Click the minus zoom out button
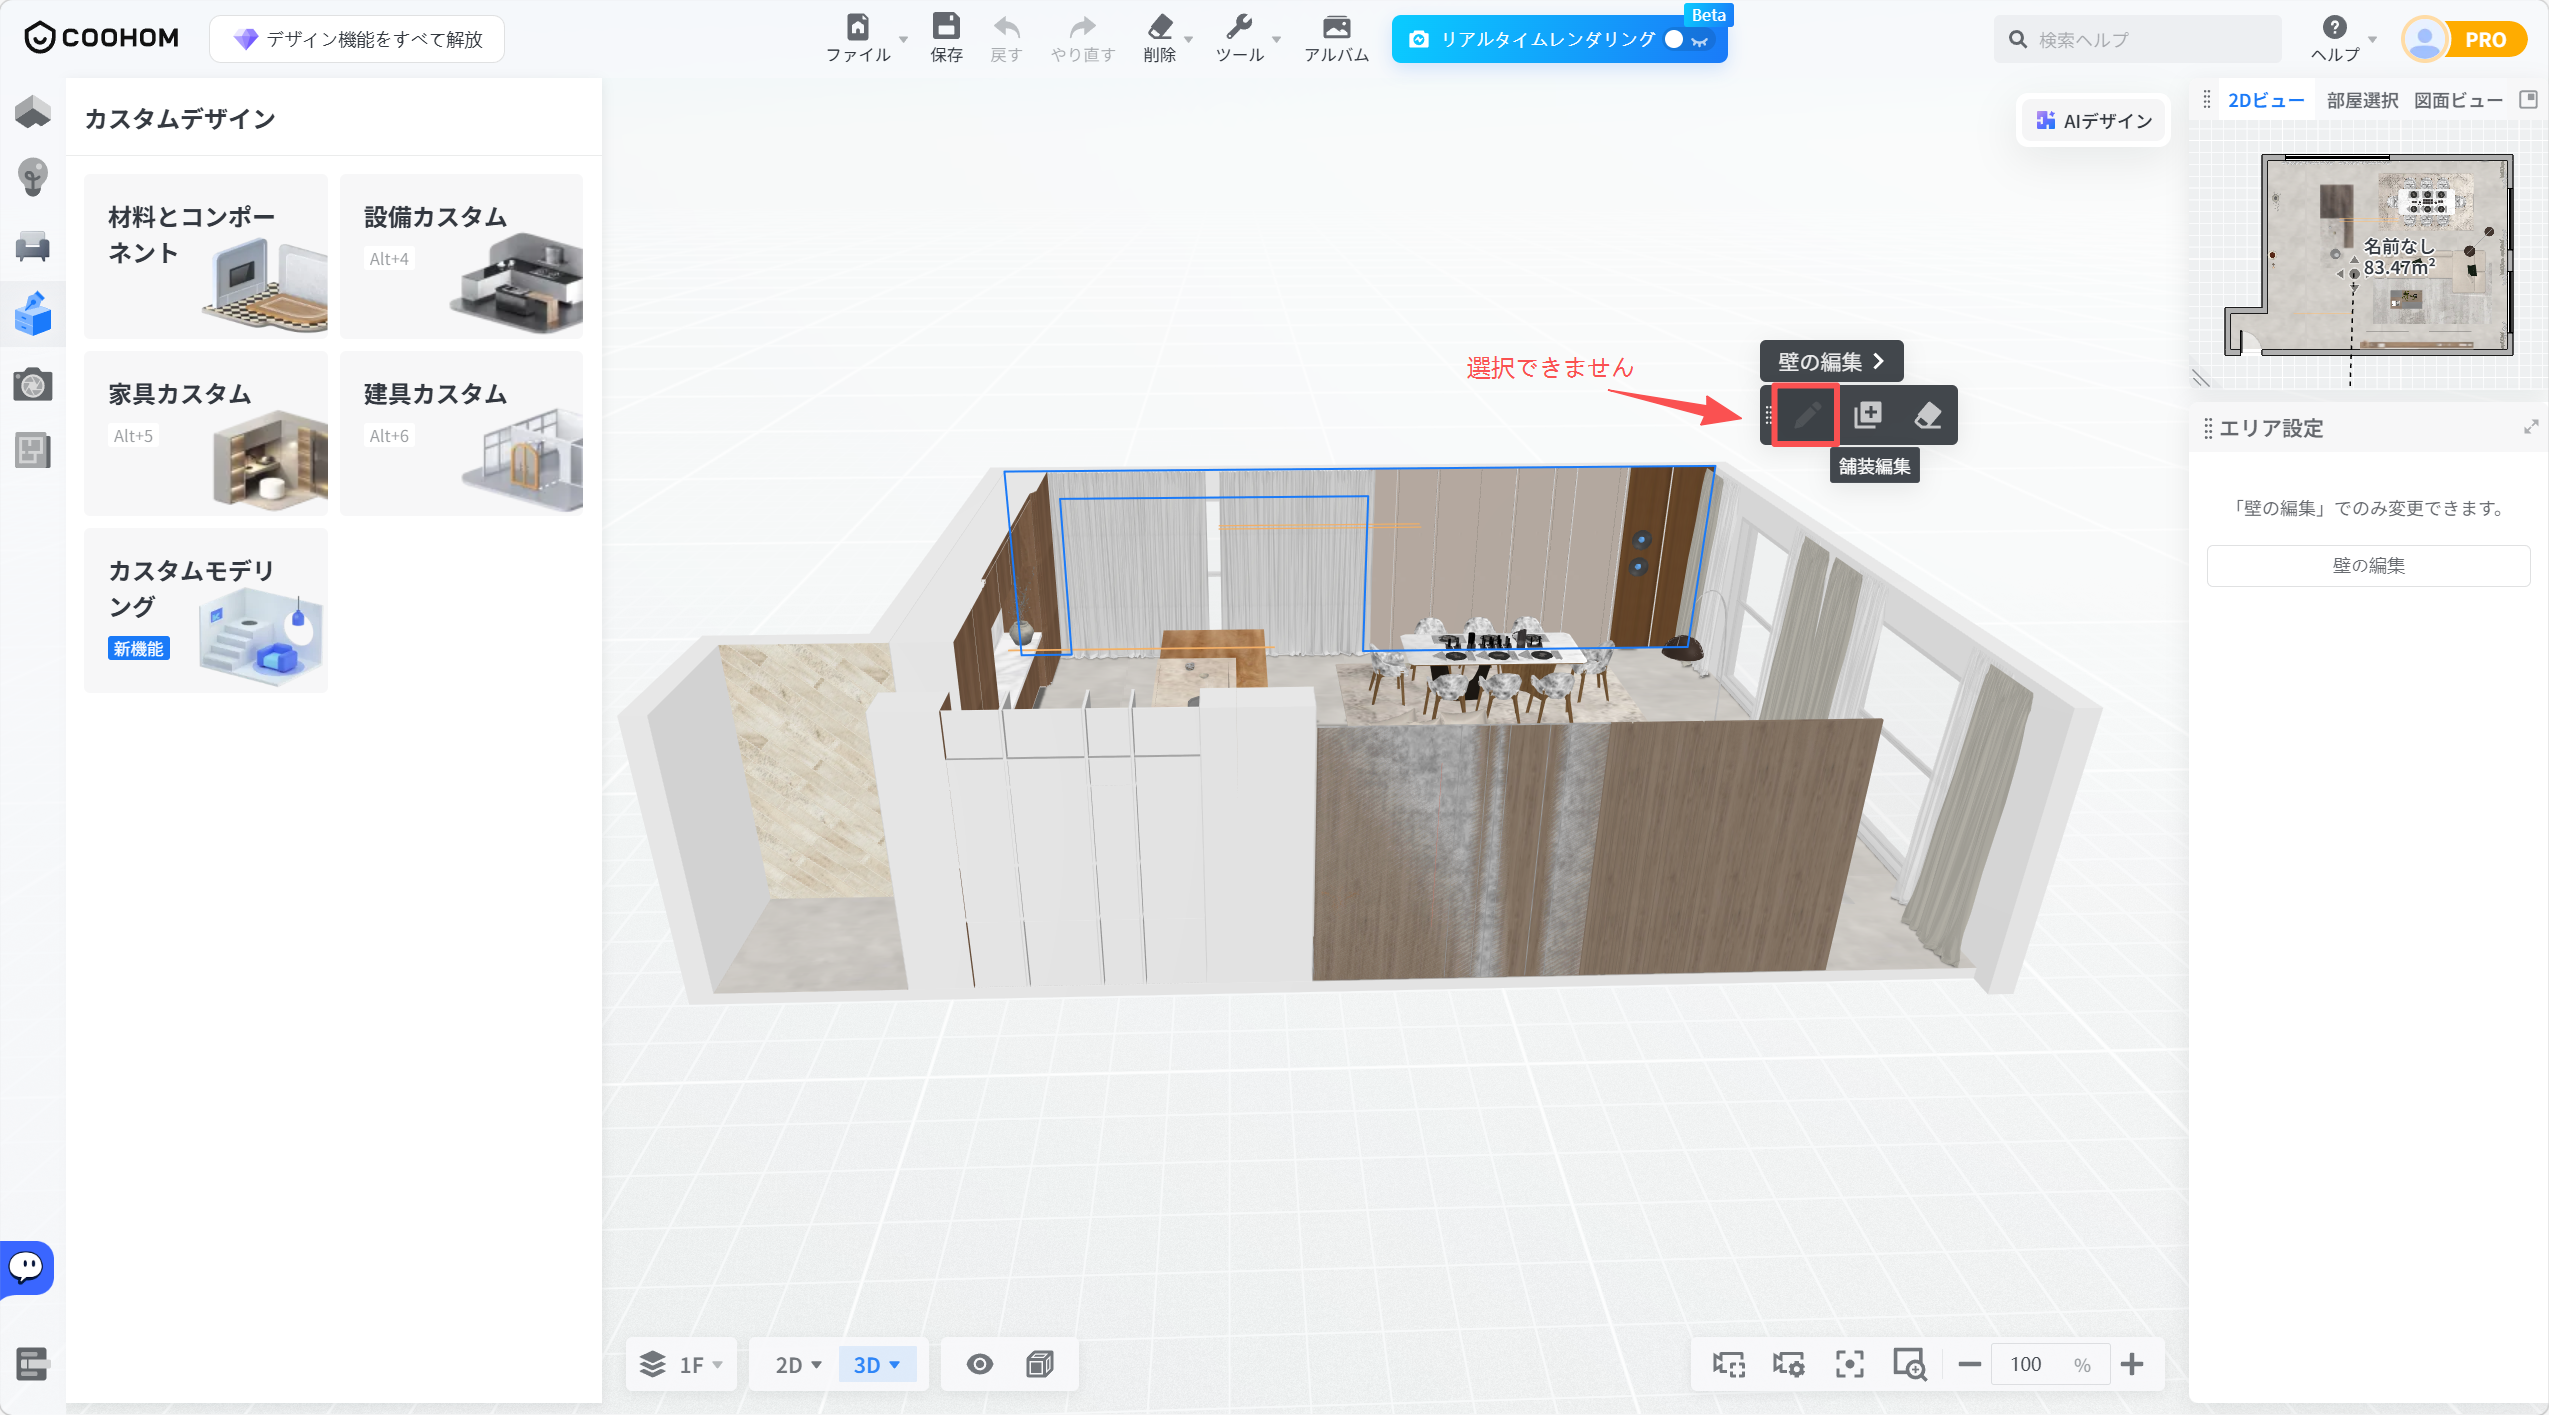This screenshot has width=2549, height=1415. pyautogui.click(x=1970, y=1364)
